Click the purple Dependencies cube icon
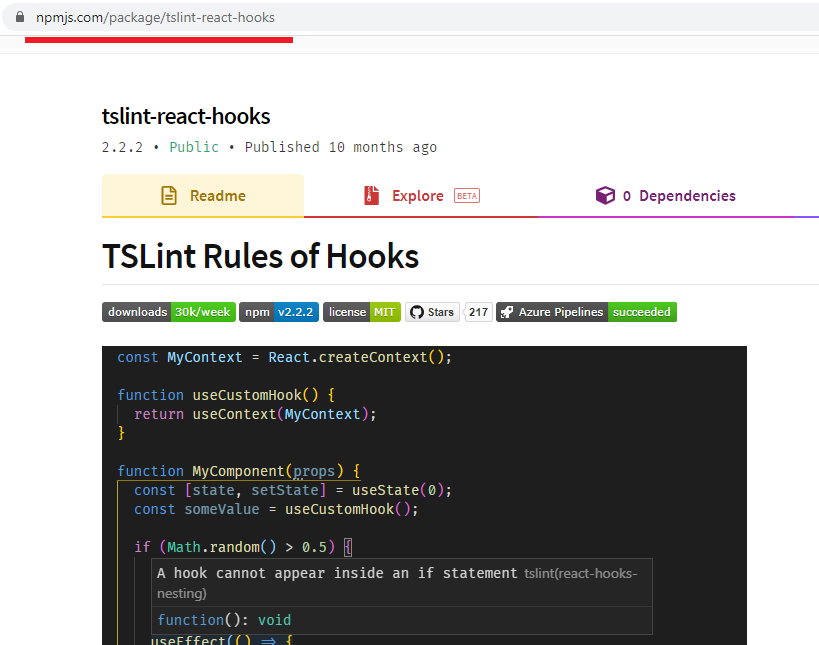Screen dimensions: 819x645 [604, 196]
